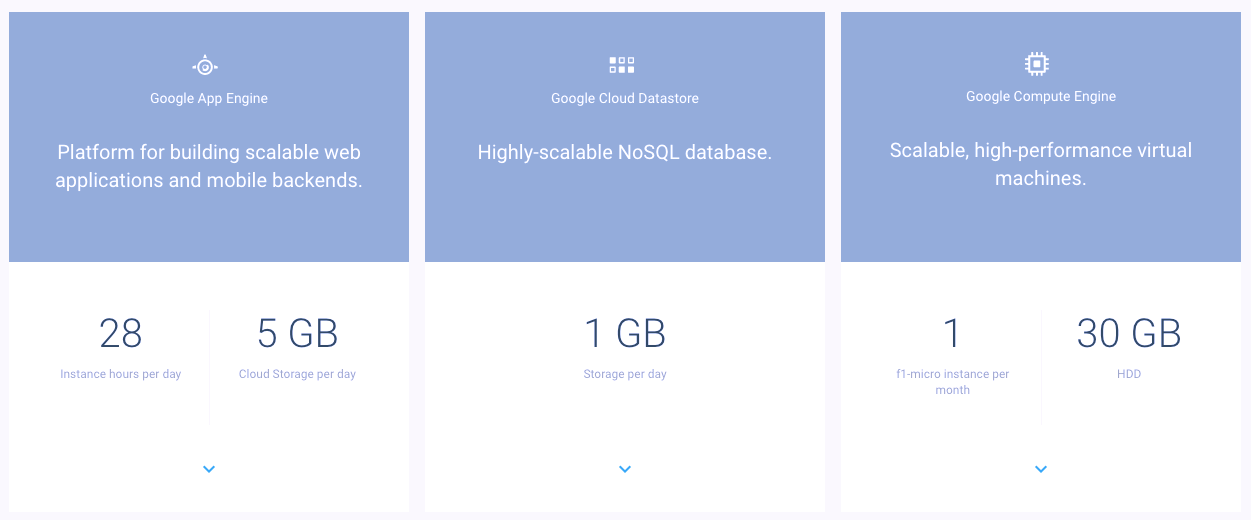Expand the Compute Engine card chevron
Image resolution: width=1251 pixels, height=520 pixels.
(1041, 469)
